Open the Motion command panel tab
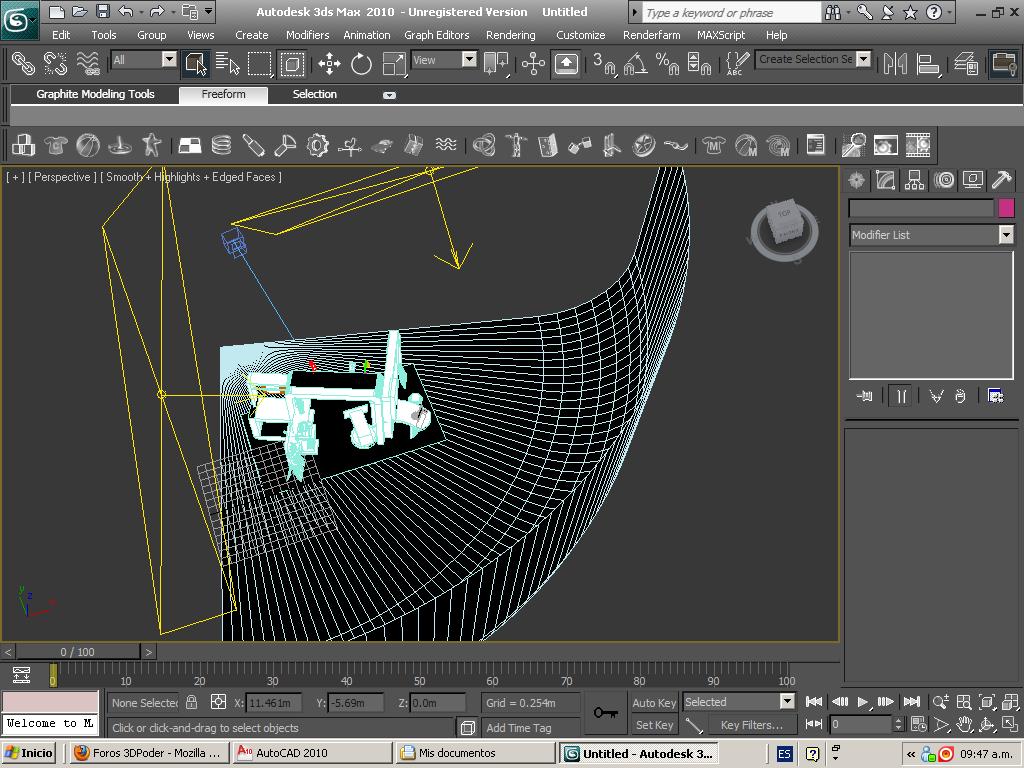 point(944,180)
